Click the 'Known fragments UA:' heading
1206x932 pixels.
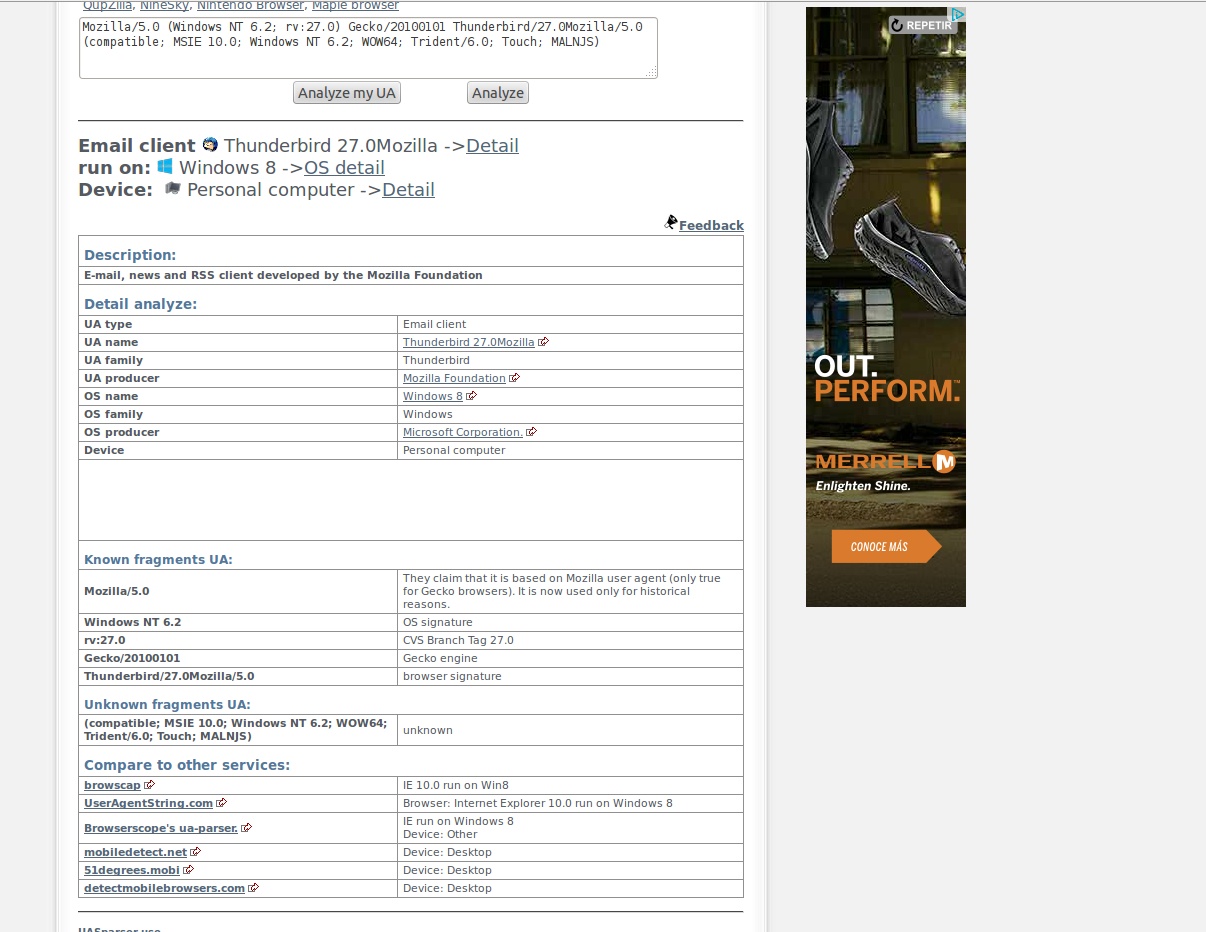point(158,560)
